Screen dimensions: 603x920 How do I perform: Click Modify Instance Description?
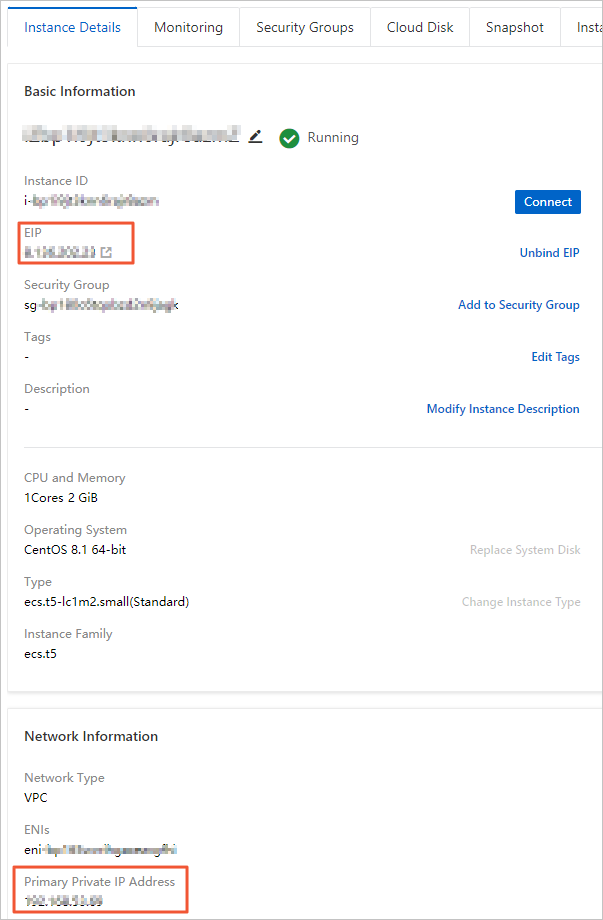coord(503,409)
